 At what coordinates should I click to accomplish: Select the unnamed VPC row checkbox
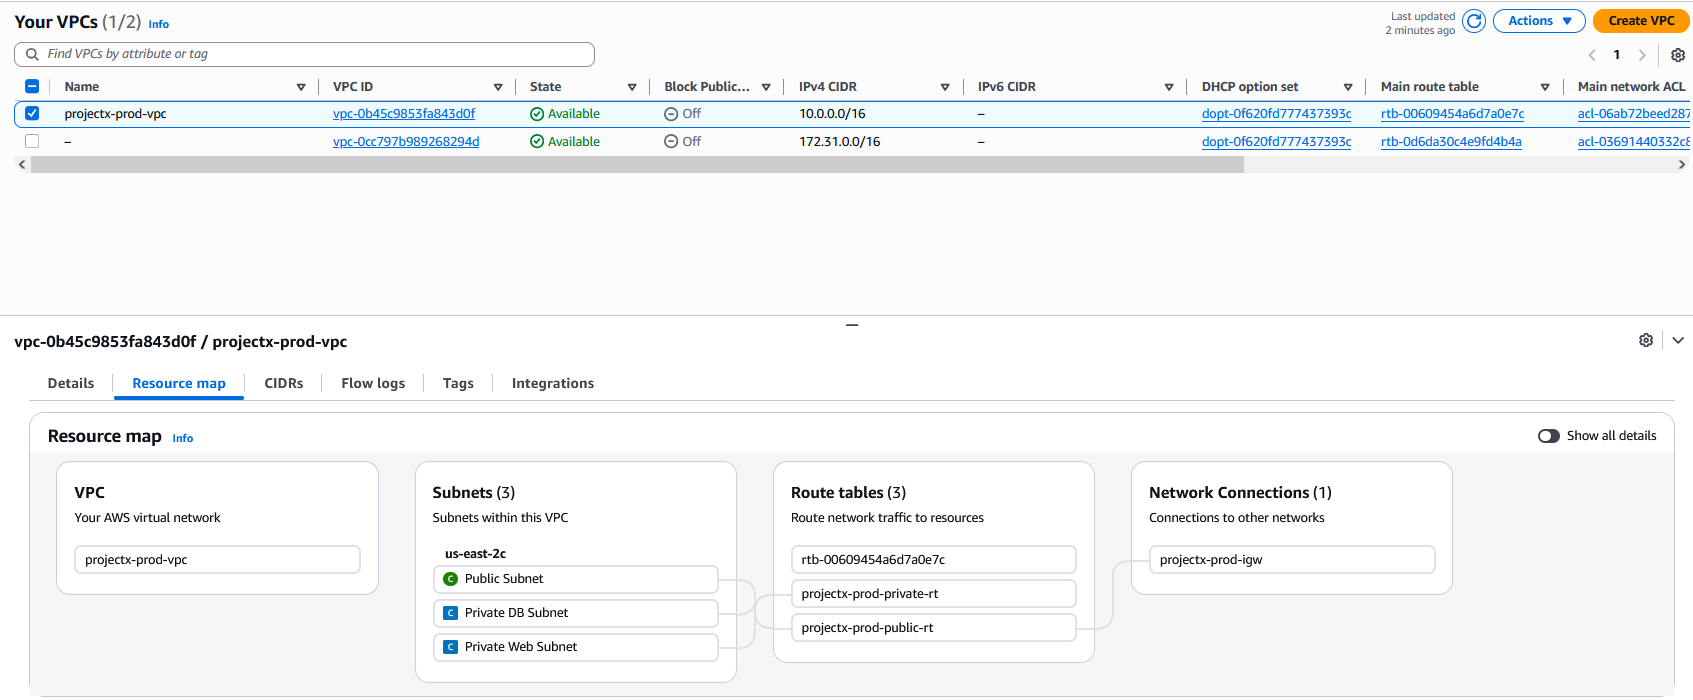[x=32, y=141]
